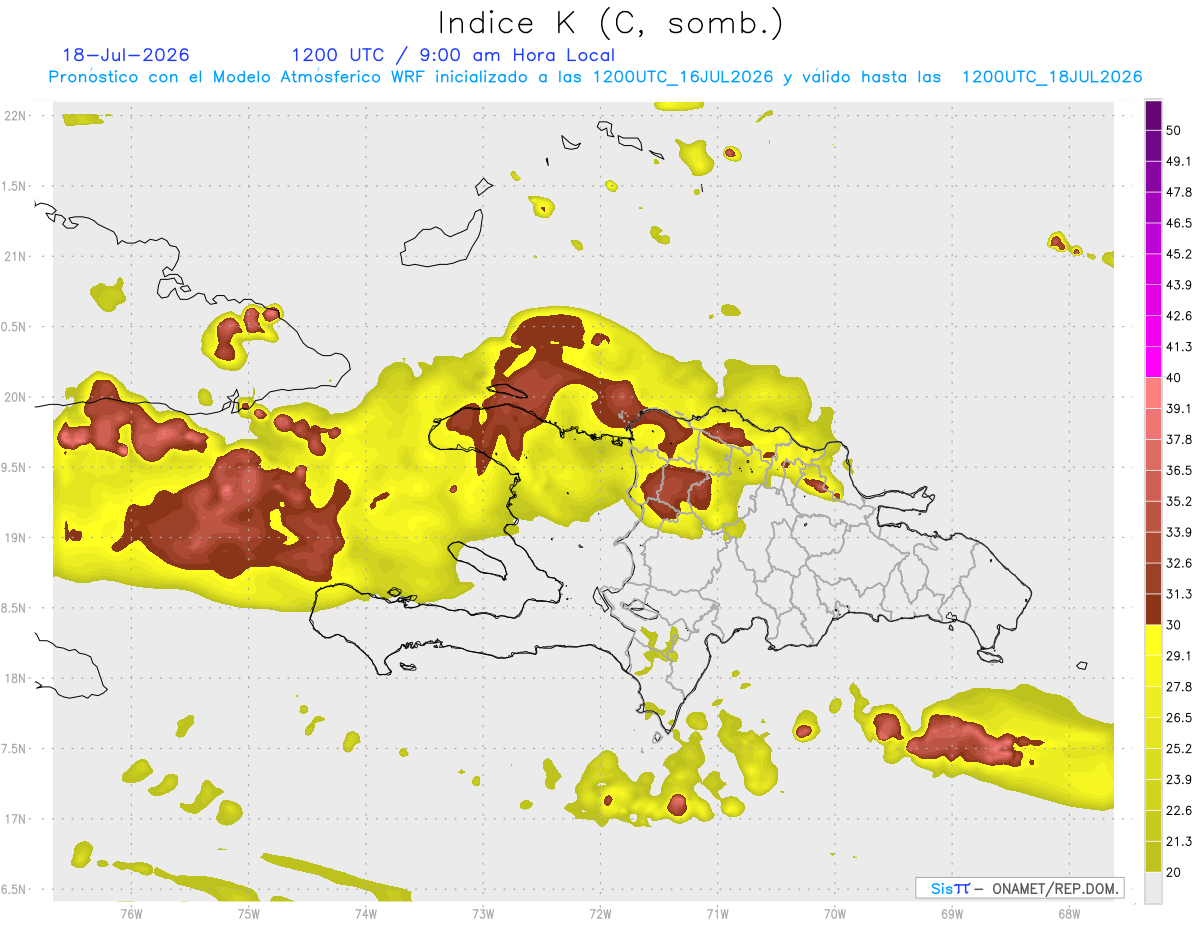The image size is (1200, 927).
Task: Click the "70W" longitude label
Action: tap(835, 913)
